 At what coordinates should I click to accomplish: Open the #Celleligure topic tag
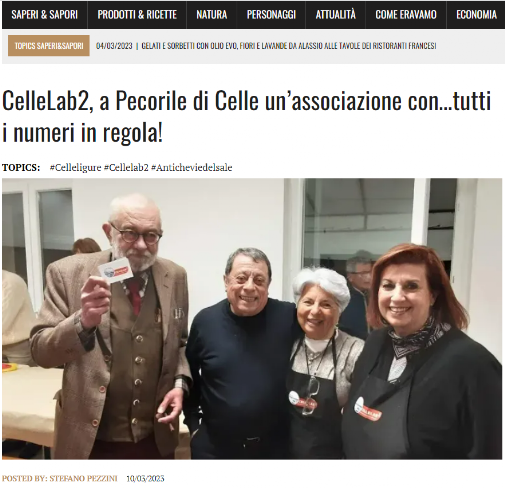pos(75,167)
